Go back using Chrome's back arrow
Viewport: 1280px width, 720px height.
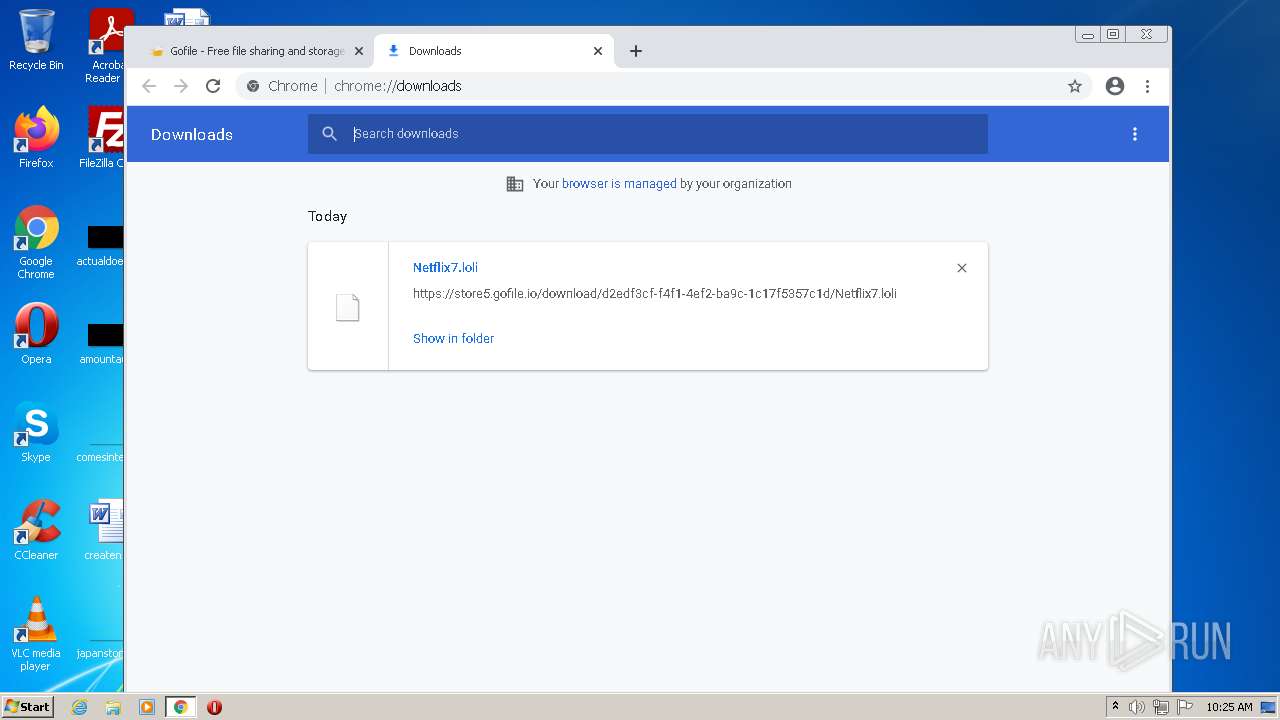pyautogui.click(x=149, y=86)
